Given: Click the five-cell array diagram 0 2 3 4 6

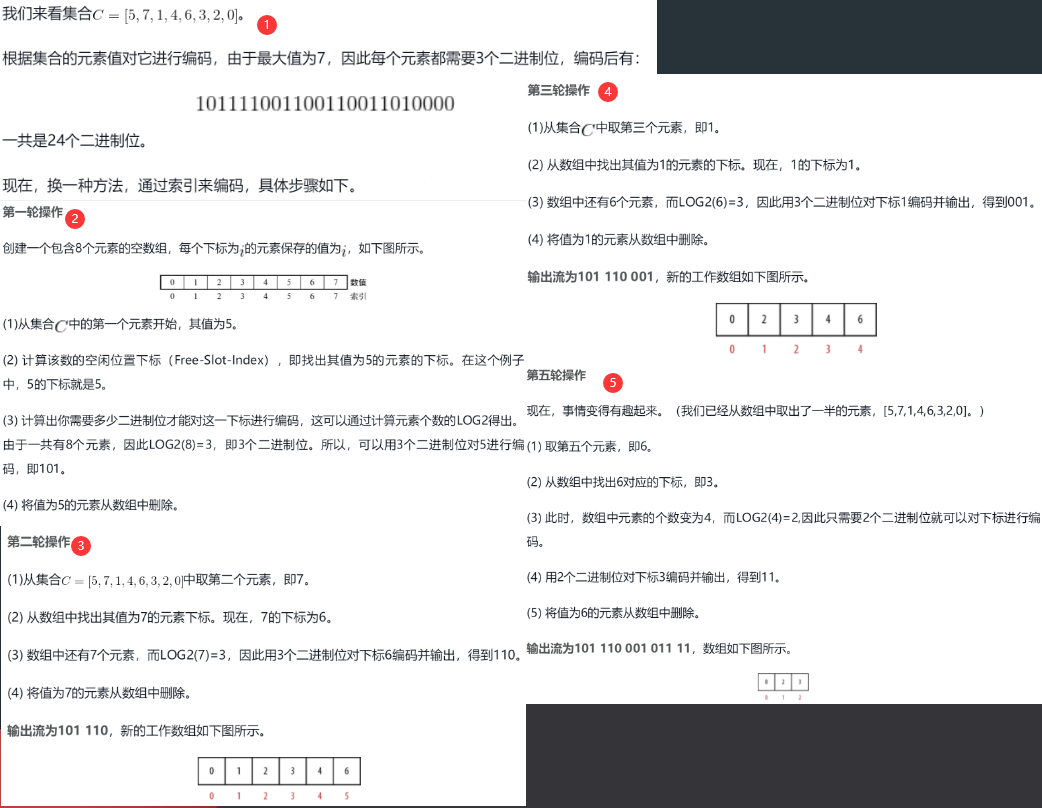Looking at the screenshot, I should (796, 328).
